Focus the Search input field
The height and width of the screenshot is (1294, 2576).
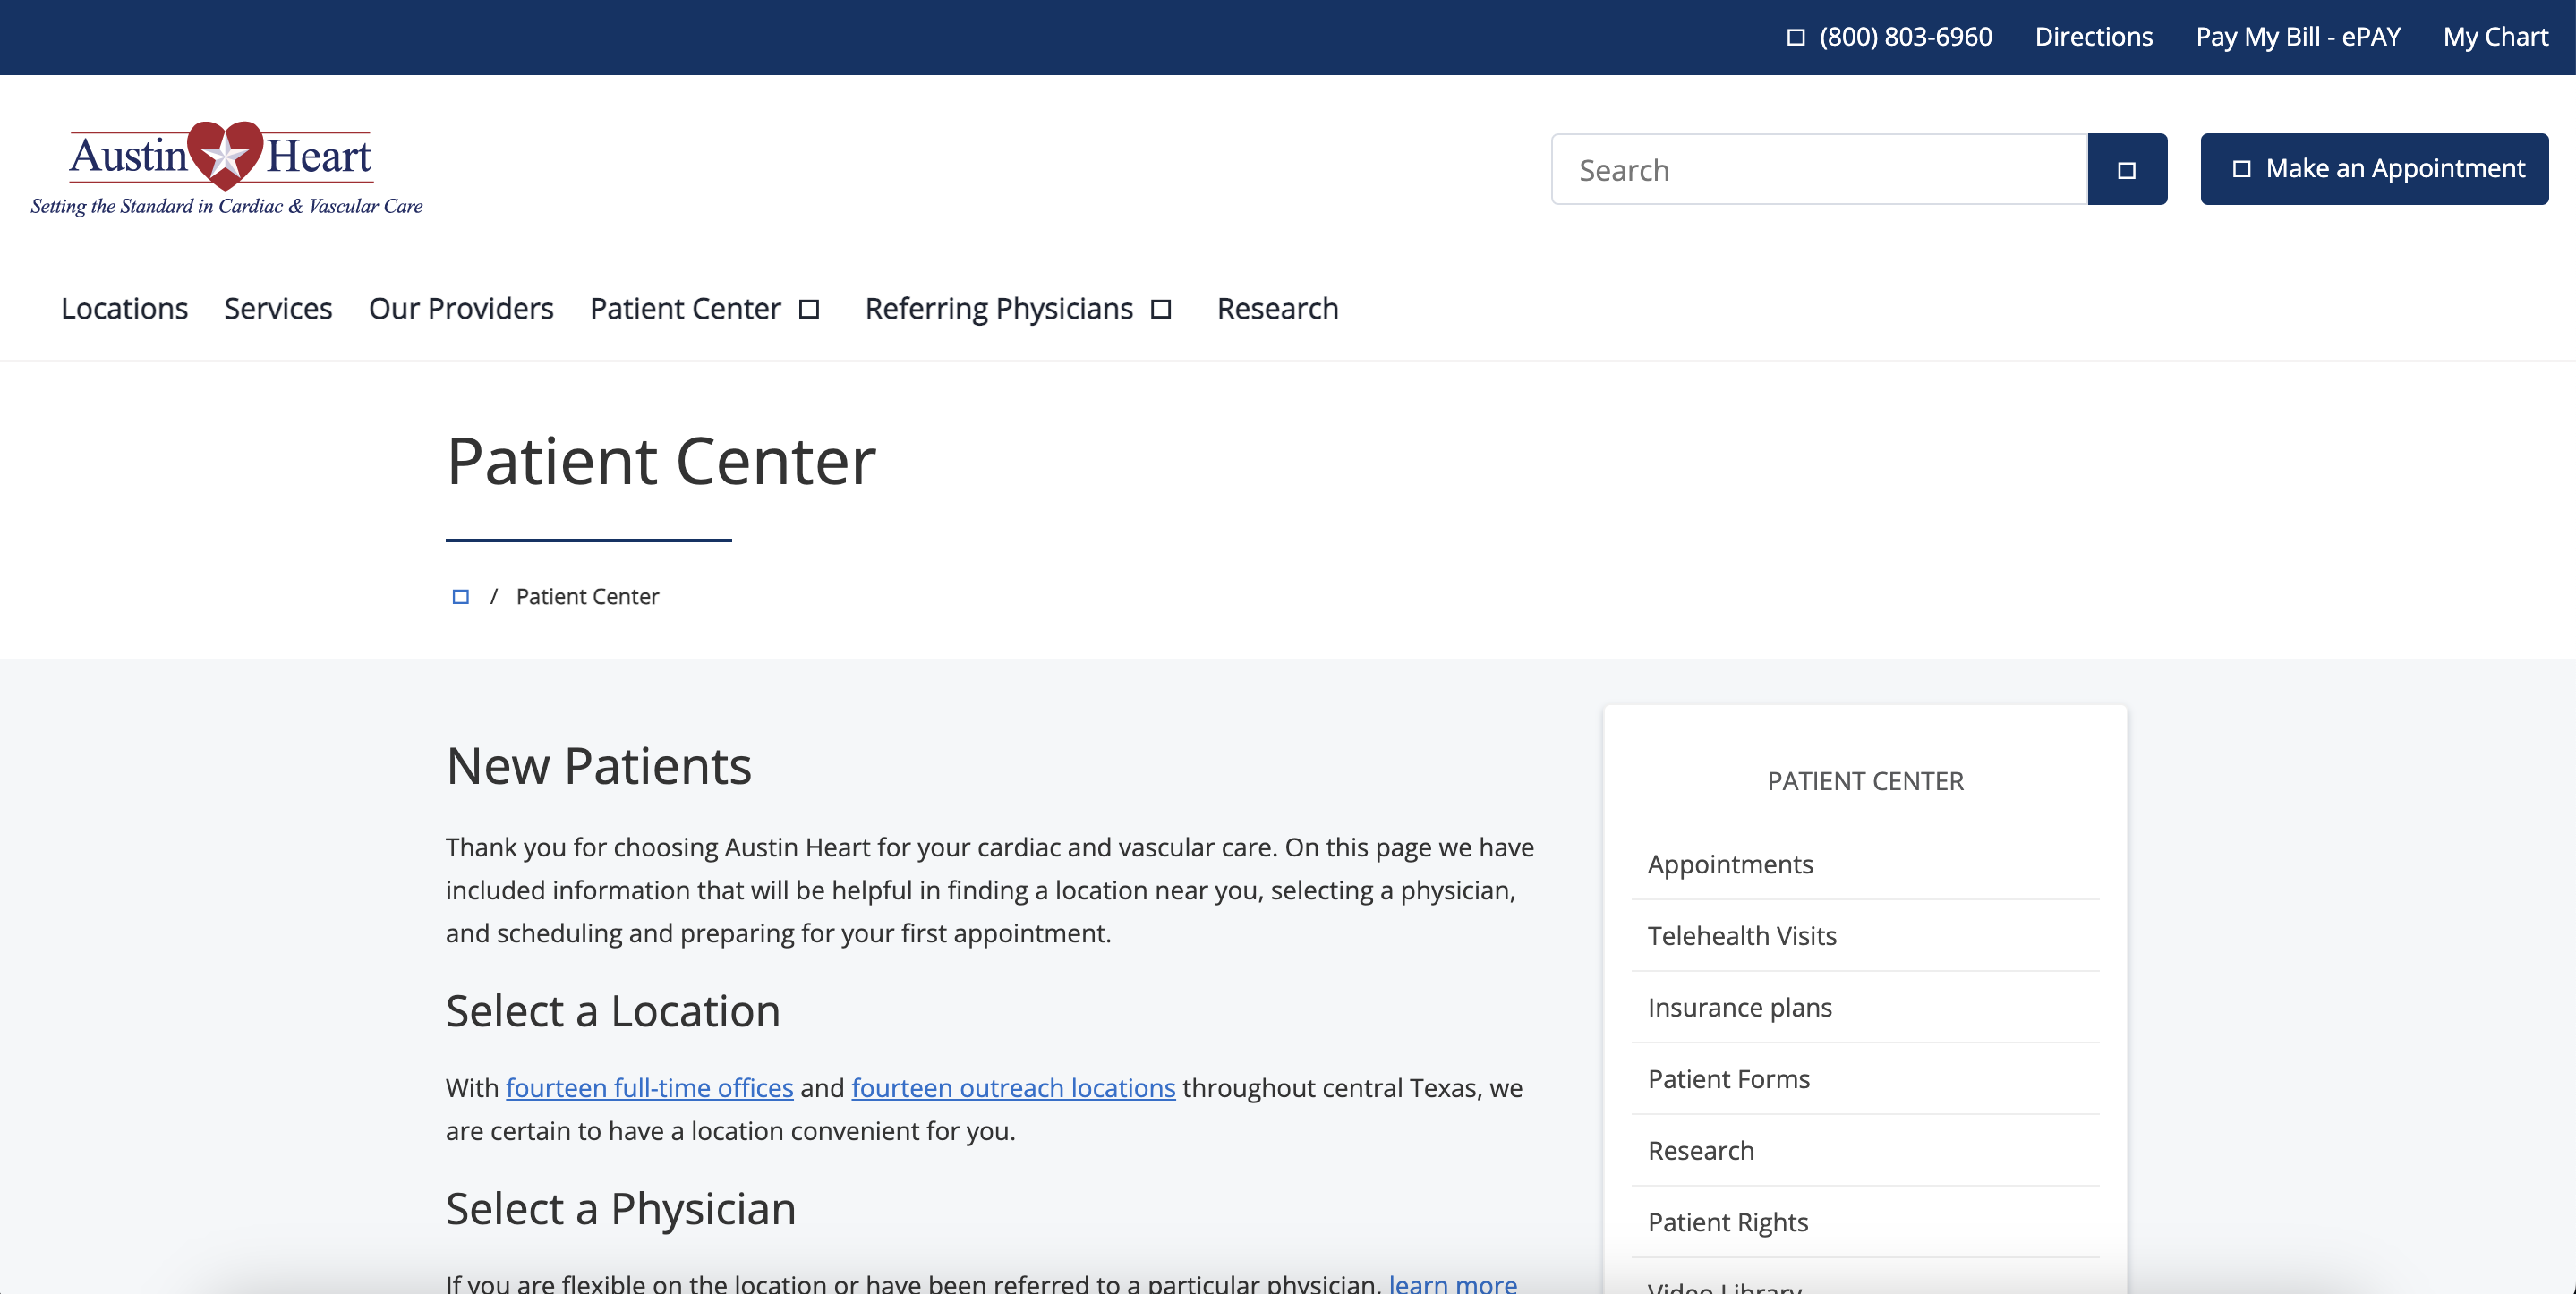pyautogui.click(x=1819, y=169)
